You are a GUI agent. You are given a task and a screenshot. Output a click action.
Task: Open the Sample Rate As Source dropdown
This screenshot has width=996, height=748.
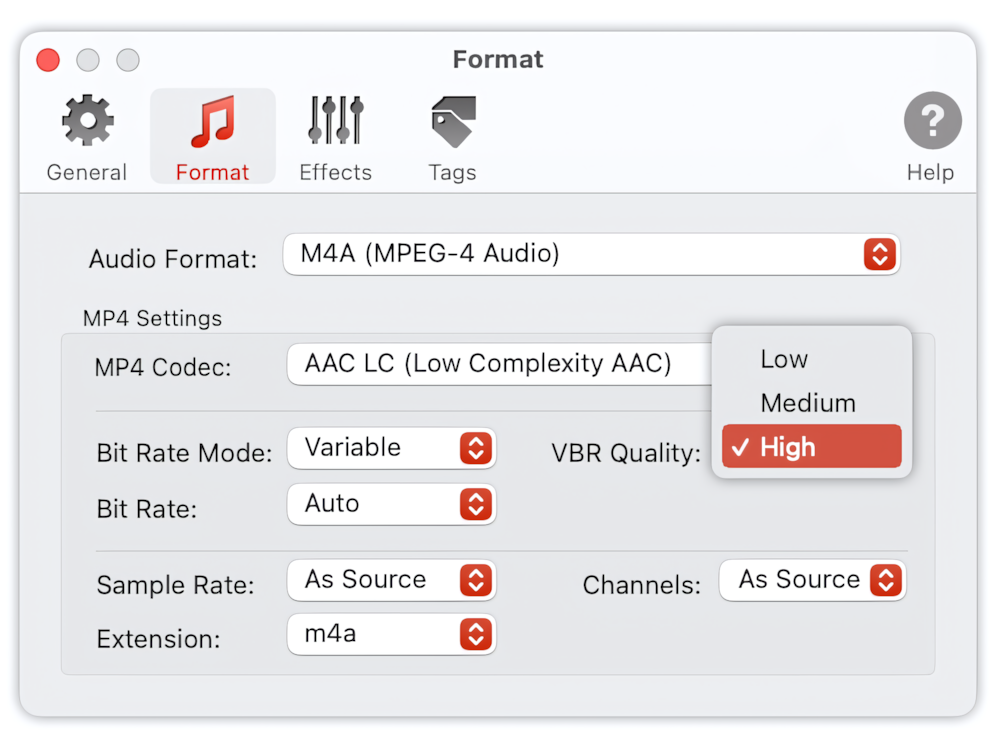point(391,580)
